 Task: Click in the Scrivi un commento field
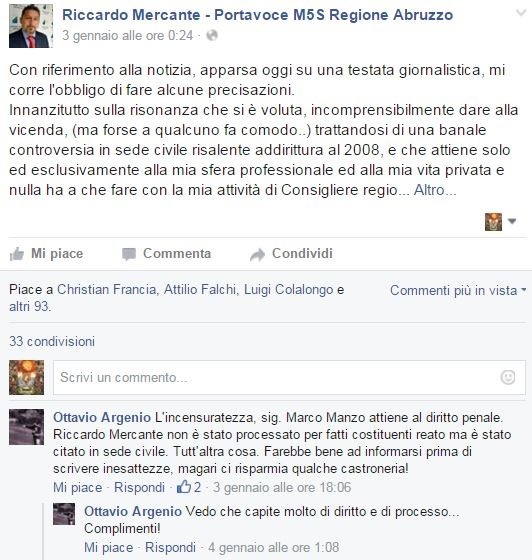[x=289, y=378]
